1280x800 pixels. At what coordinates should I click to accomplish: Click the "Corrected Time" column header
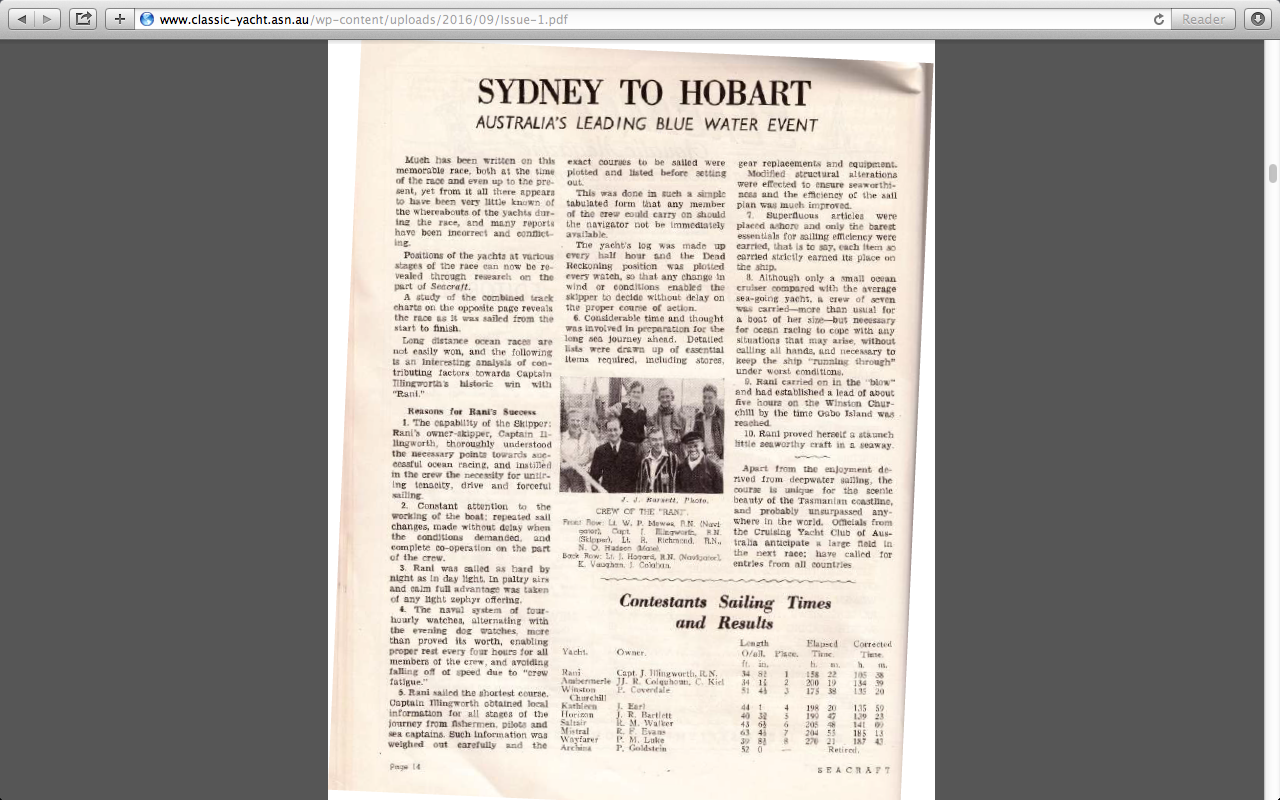coord(871,649)
